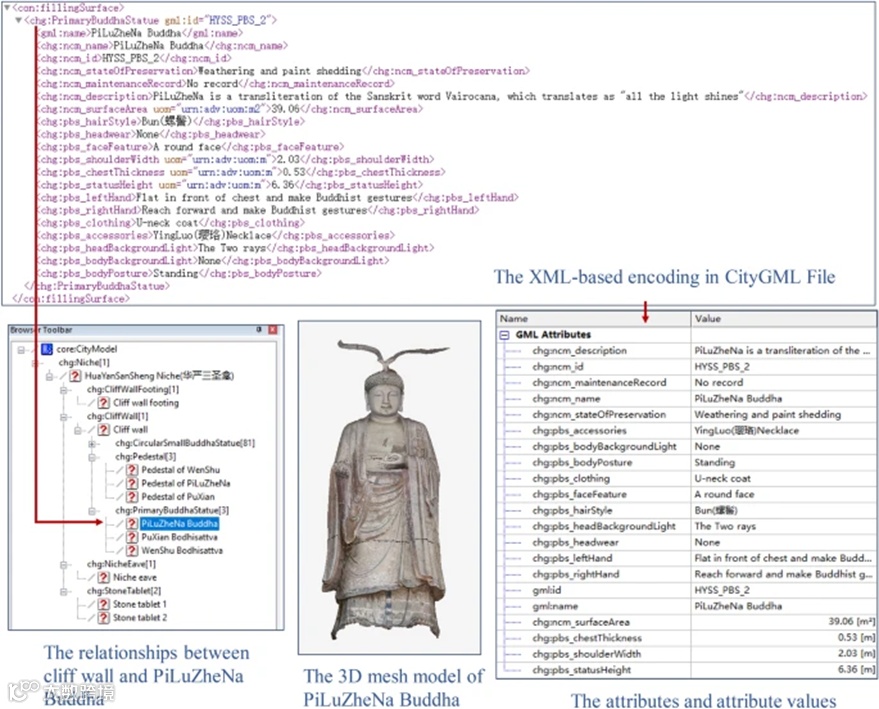The width and height of the screenshot is (879, 709).
Task: Click 'The Two rays' value
Action: [725, 526]
